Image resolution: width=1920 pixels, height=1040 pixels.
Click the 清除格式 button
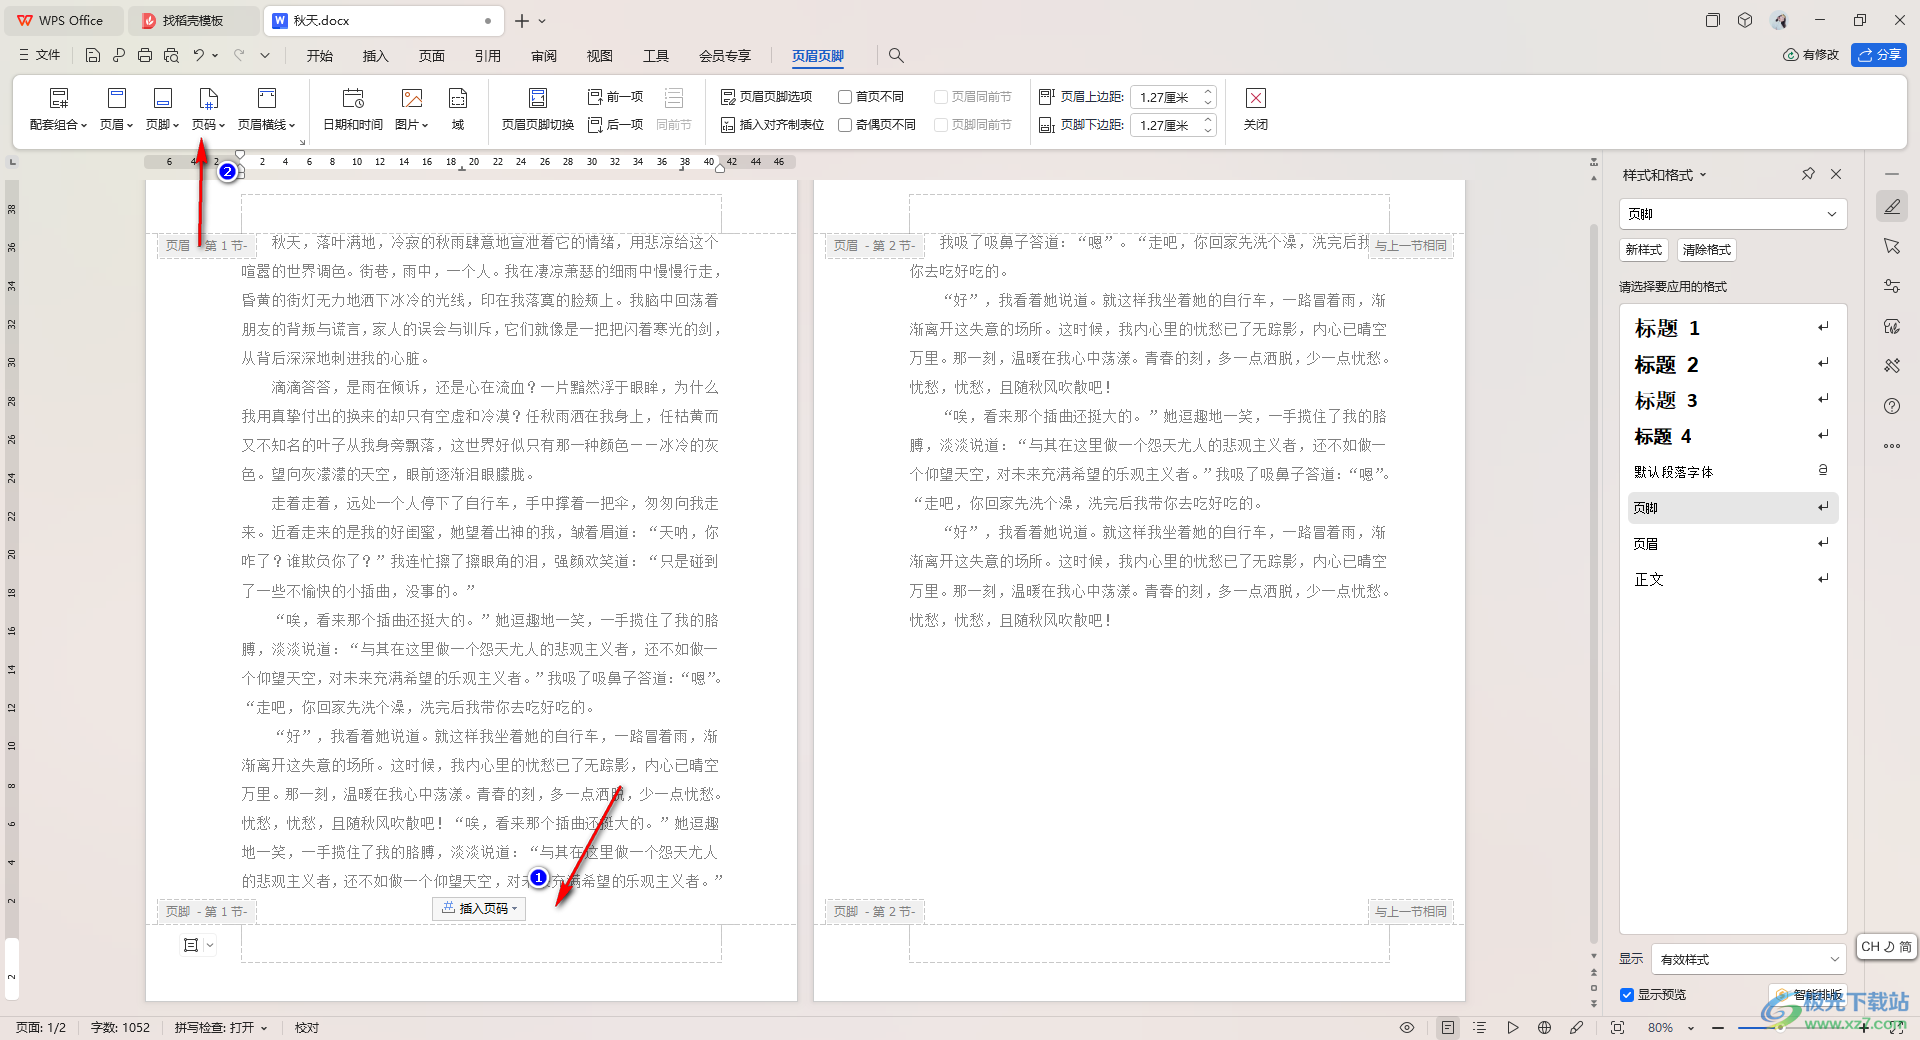tap(1706, 250)
